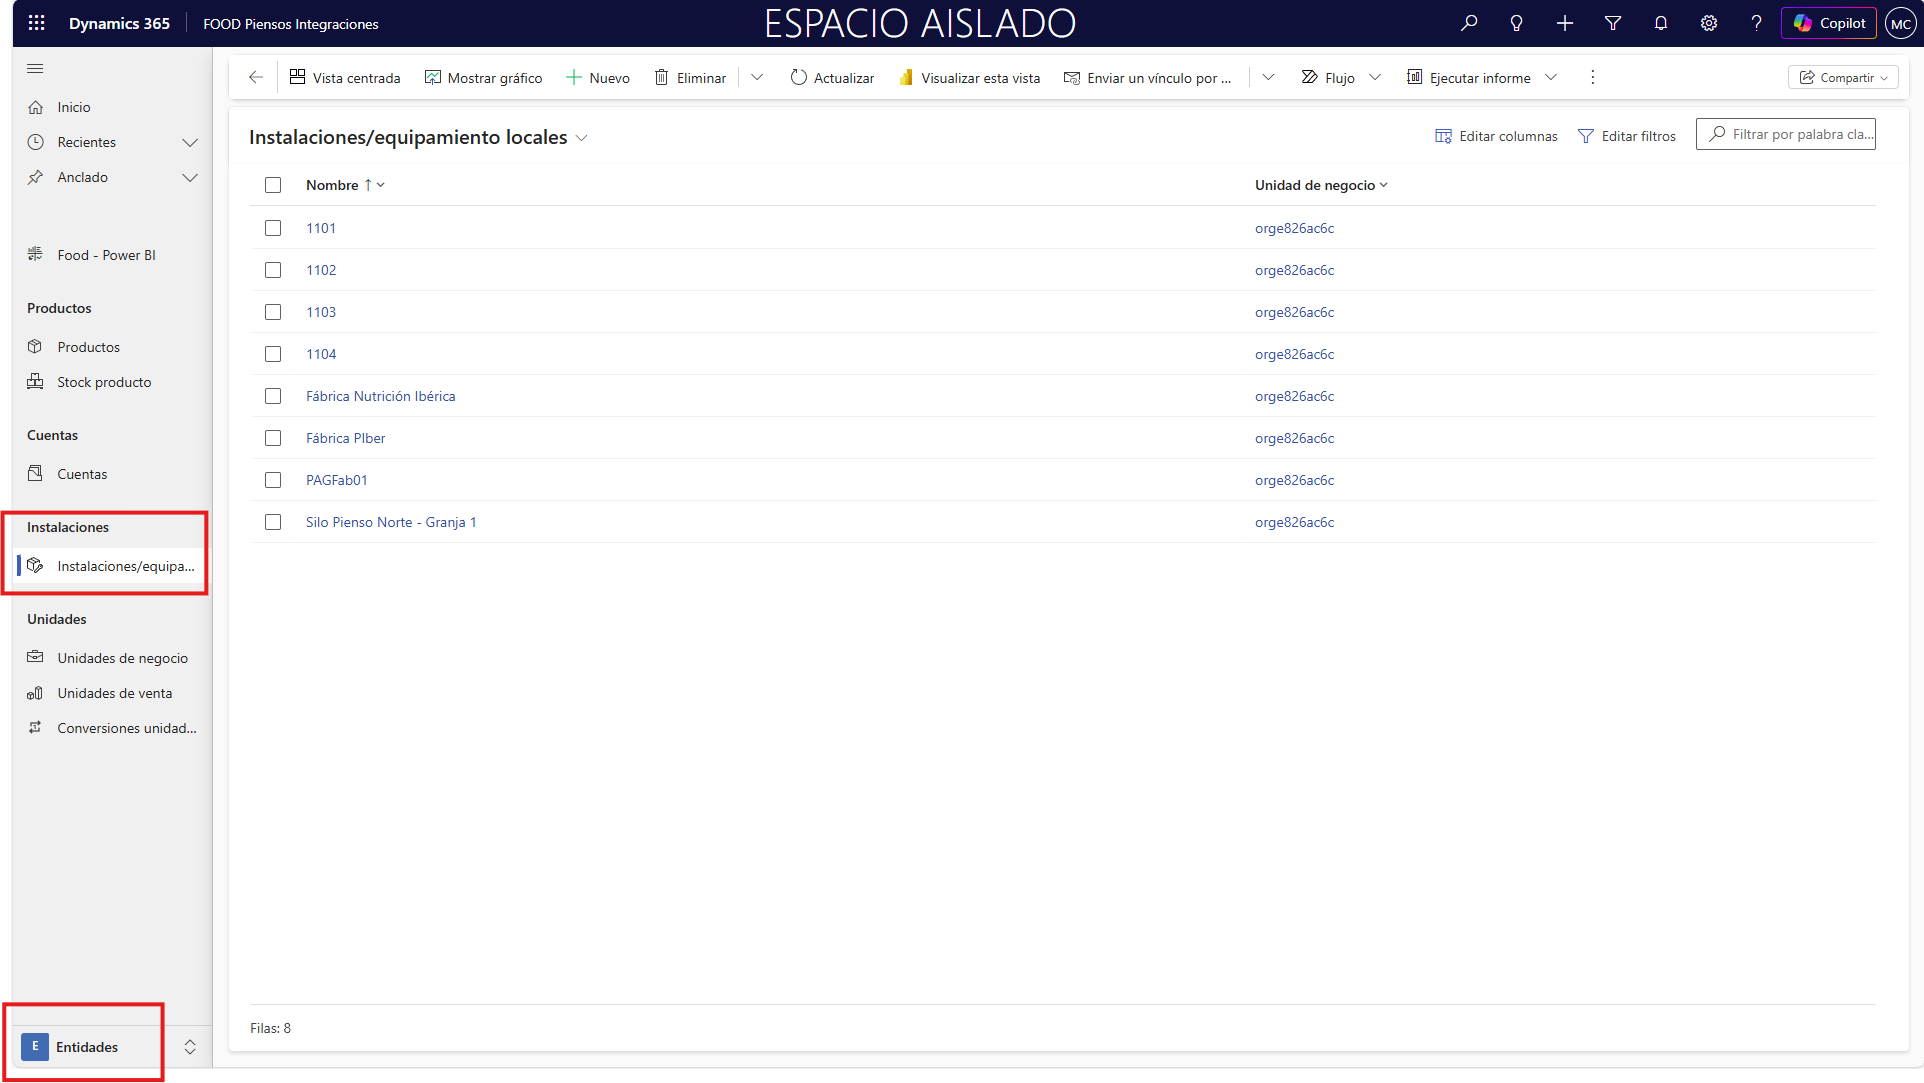The height and width of the screenshot is (1083, 1924).
Task: Go to Unidades de negocio in sidebar
Action: coord(122,658)
